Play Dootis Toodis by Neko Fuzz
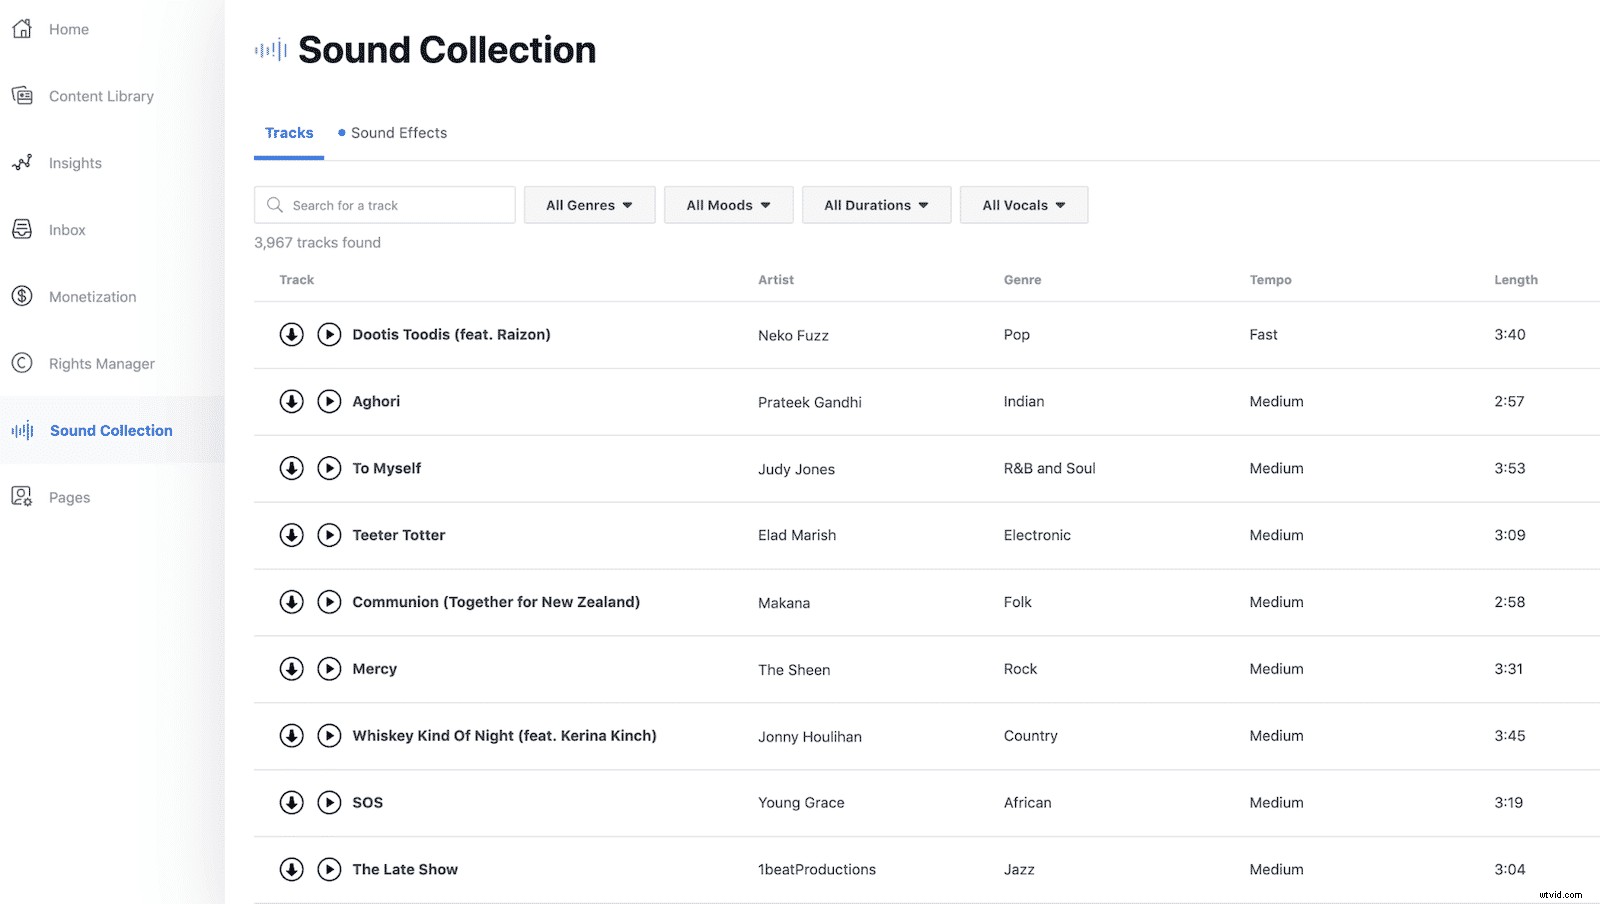The height and width of the screenshot is (904, 1600). tap(329, 334)
